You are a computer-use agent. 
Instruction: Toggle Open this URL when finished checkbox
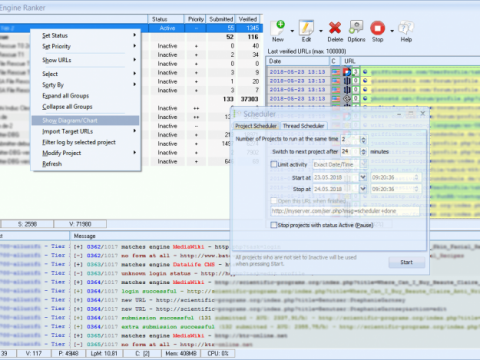[274, 201]
